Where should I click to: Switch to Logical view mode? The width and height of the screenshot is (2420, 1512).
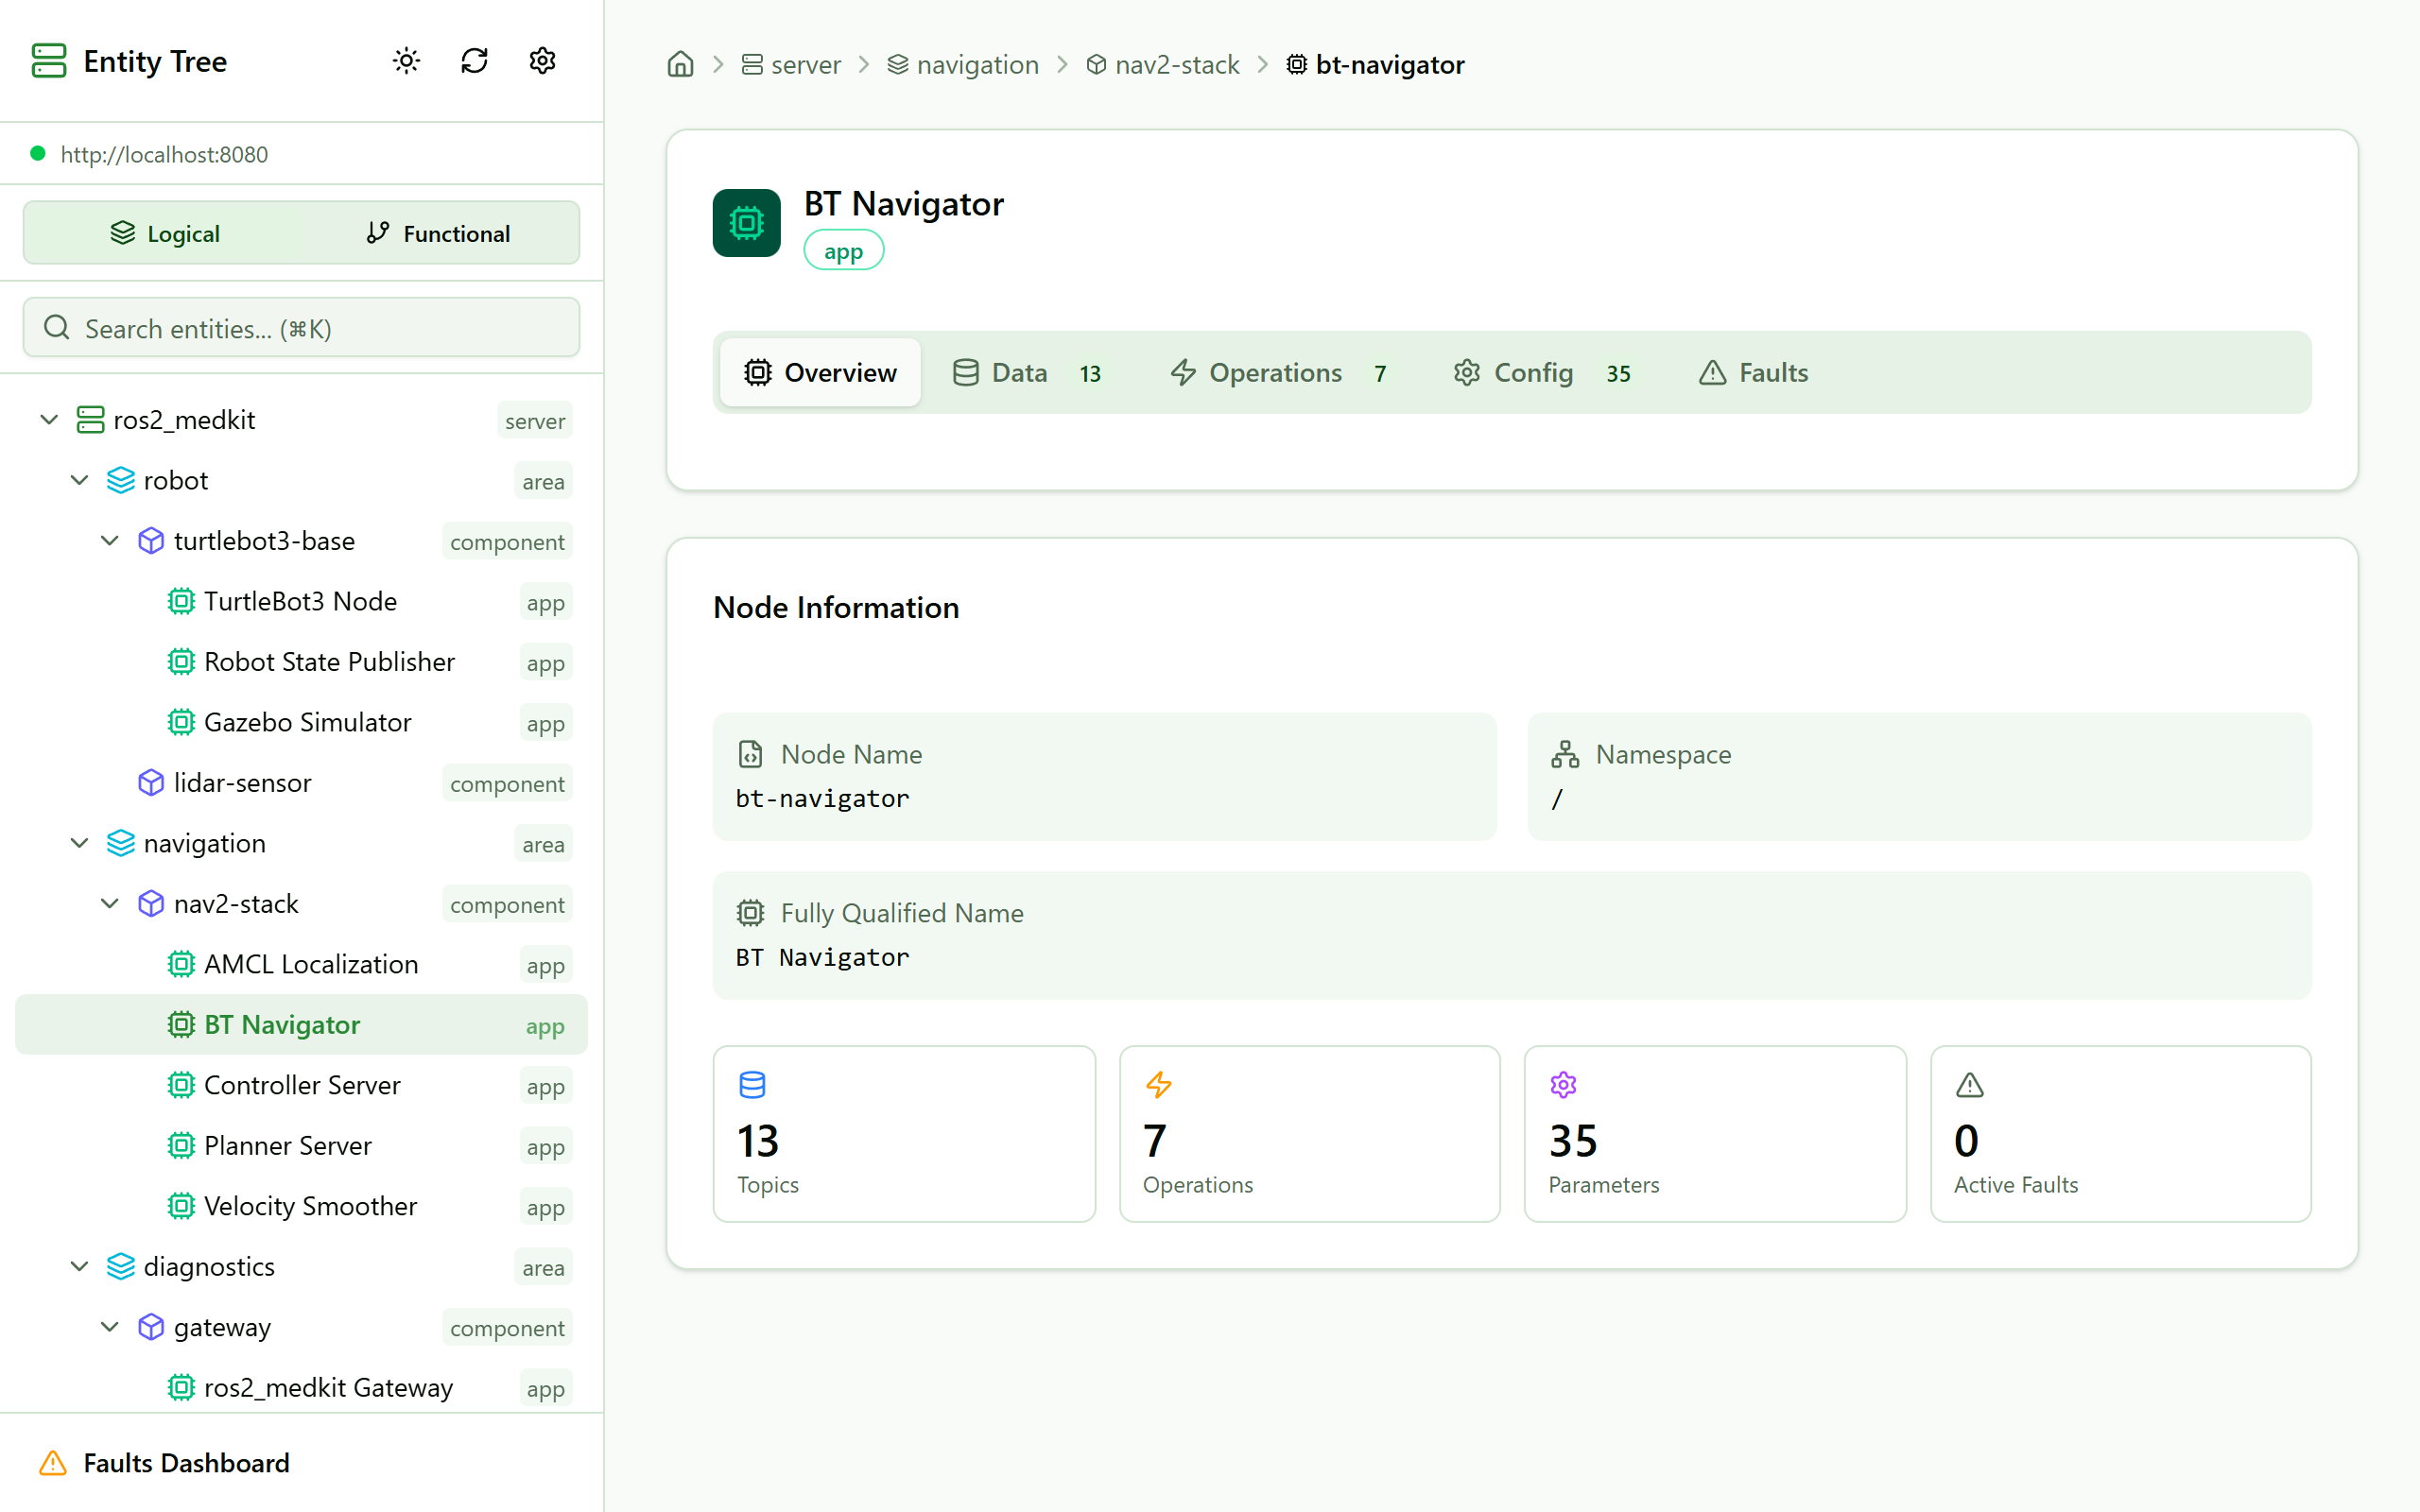(x=165, y=233)
